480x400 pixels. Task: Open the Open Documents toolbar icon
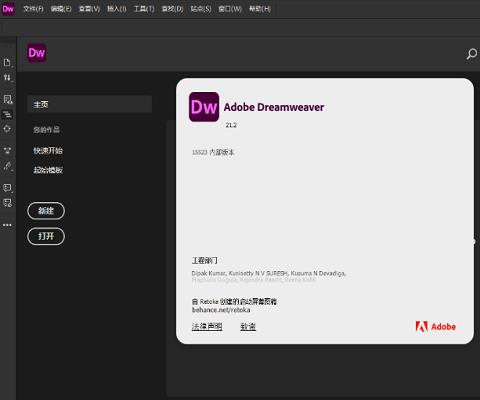coord(7,62)
